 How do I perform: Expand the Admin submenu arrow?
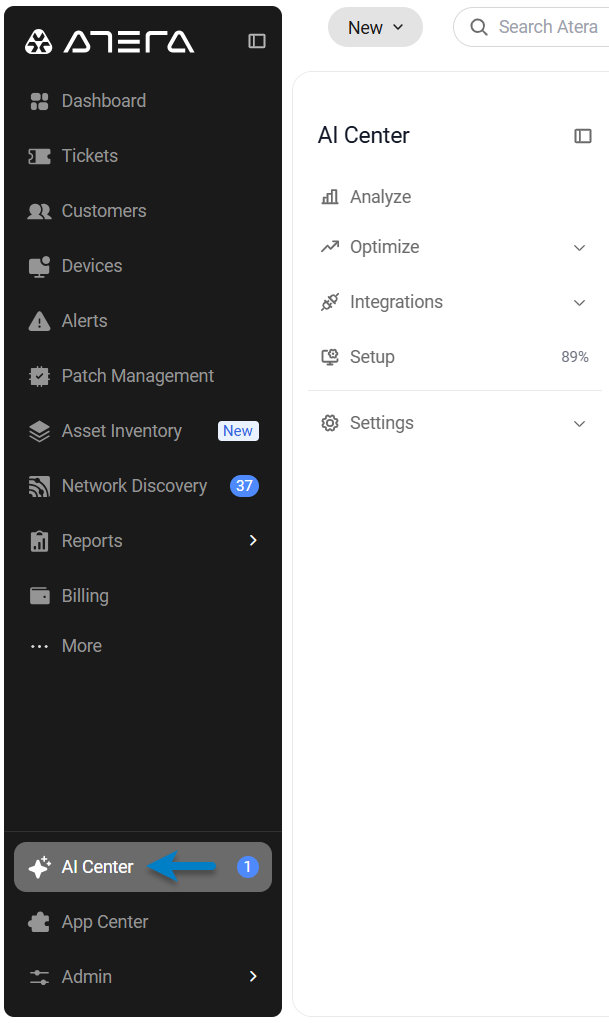click(253, 976)
